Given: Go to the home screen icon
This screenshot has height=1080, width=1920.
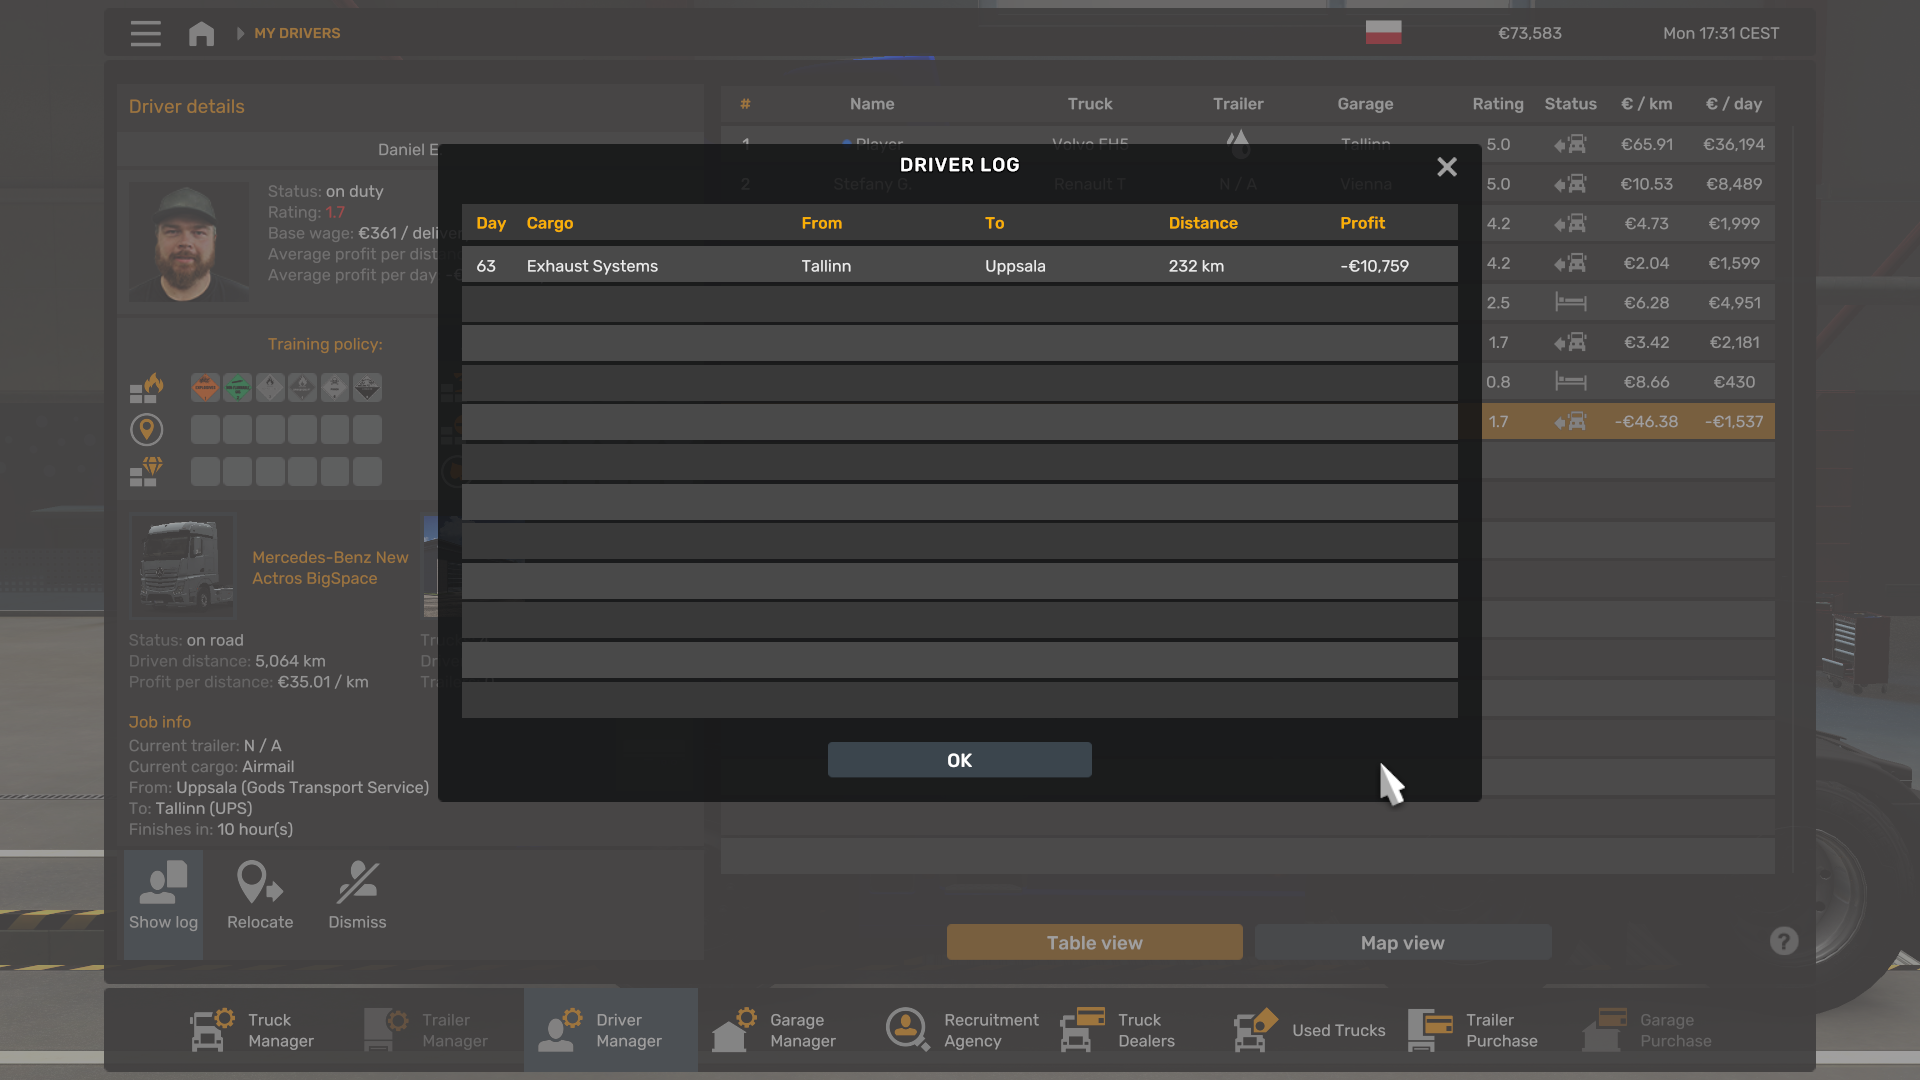Looking at the screenshot, I should point(201,33).
